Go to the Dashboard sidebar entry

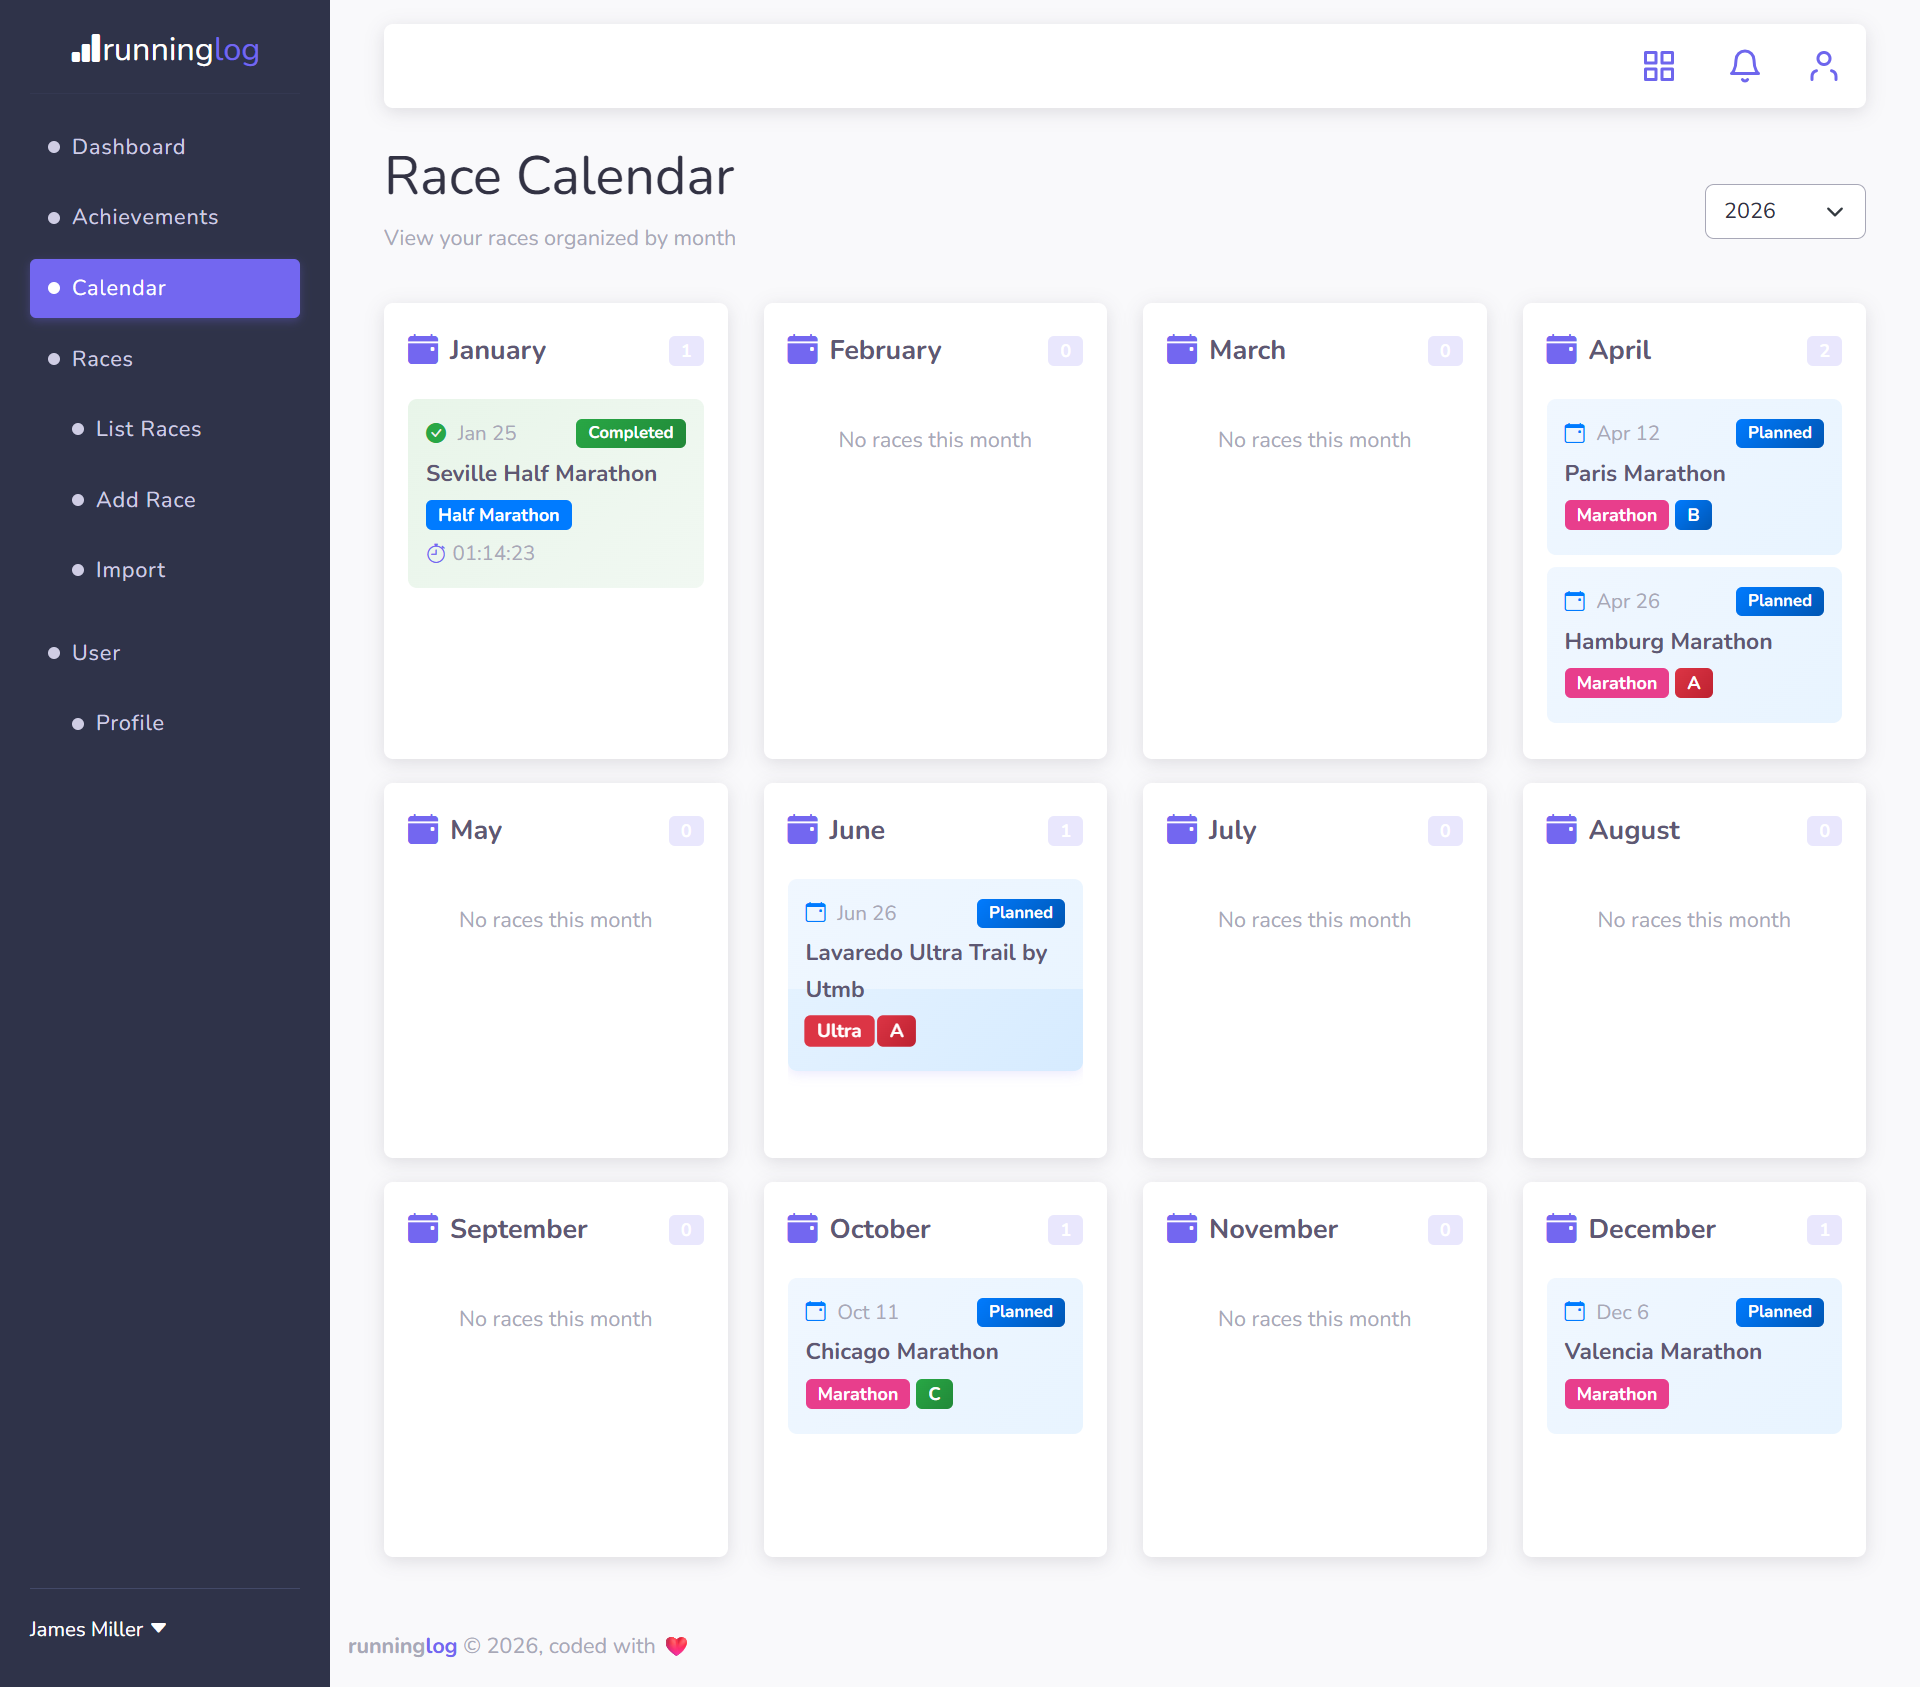click(x=128, y=146)
